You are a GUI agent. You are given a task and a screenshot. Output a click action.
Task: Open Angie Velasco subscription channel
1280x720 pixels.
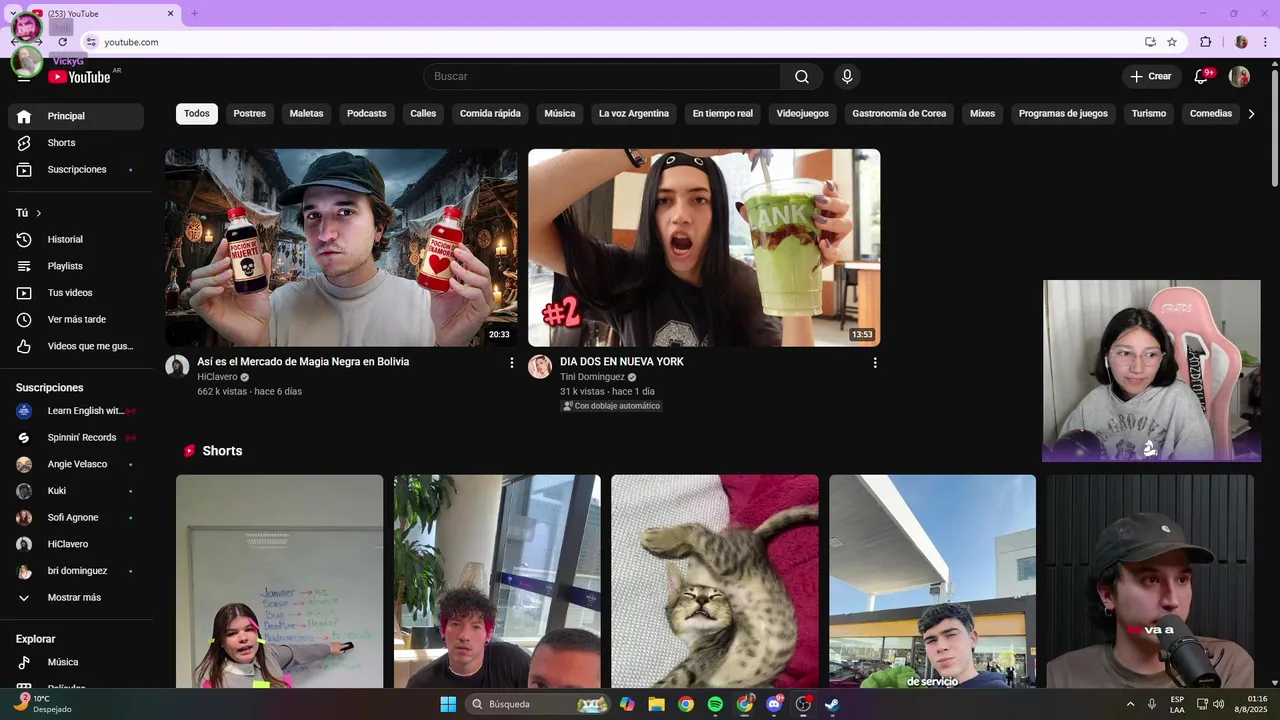point(76,464)
